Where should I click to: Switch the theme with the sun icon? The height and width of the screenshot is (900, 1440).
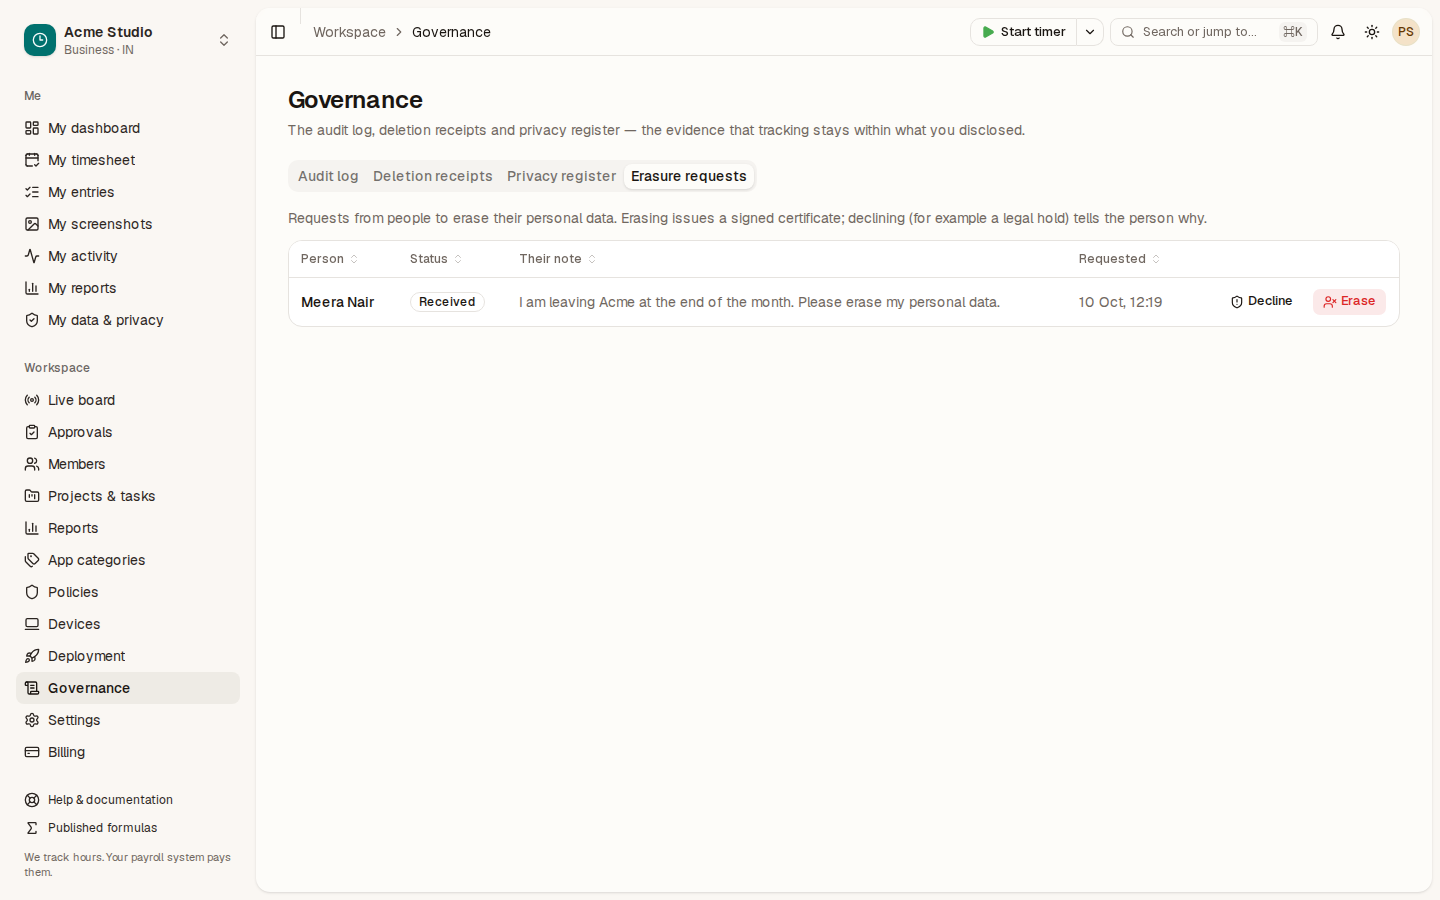click(1372, 32)
